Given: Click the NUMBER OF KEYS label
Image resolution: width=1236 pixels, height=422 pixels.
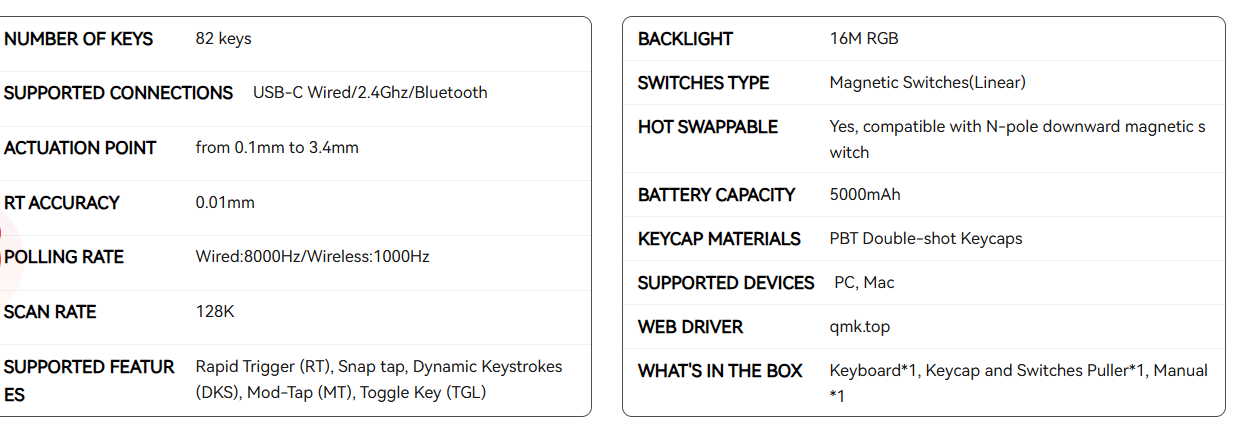Looking at the screenshot, I should (79, 39).
